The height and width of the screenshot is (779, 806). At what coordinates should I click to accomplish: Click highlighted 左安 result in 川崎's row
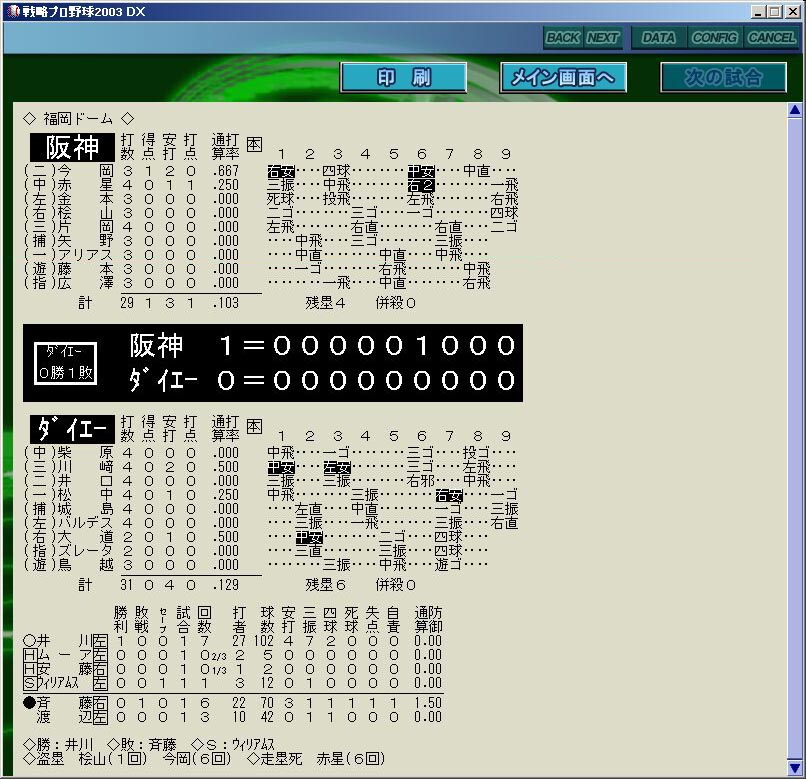pos(337,467)
